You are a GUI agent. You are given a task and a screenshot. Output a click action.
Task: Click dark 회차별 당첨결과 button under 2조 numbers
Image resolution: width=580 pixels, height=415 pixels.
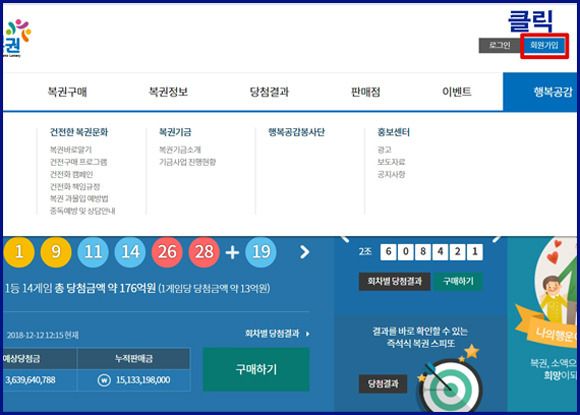tap(395, 281)
